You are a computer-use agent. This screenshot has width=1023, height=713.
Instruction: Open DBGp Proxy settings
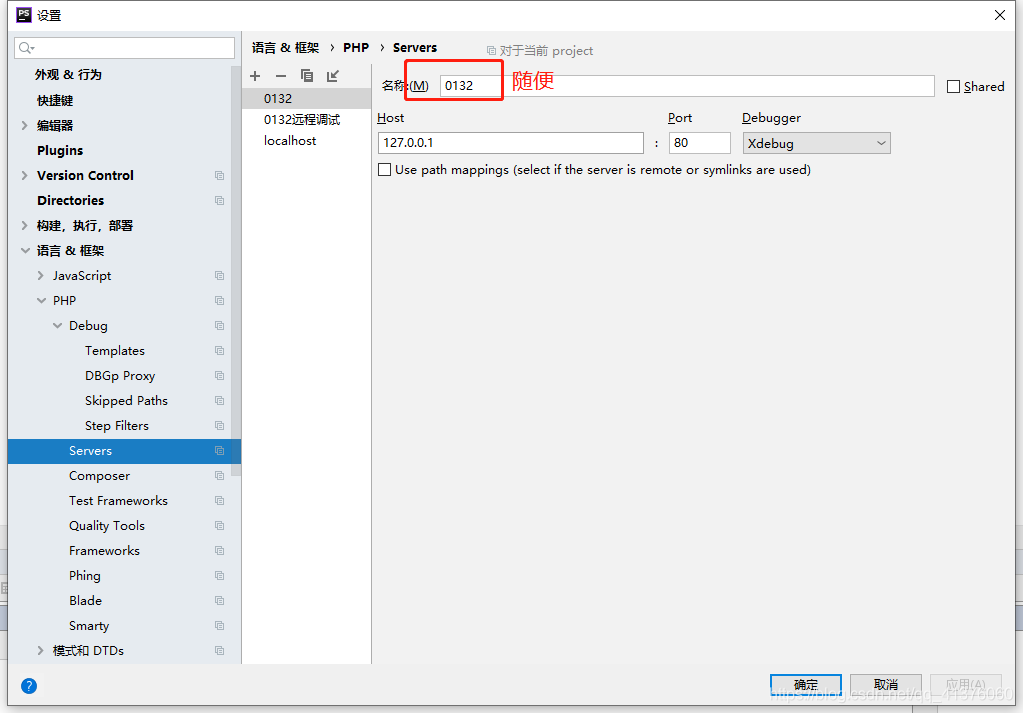pos(120,376)
